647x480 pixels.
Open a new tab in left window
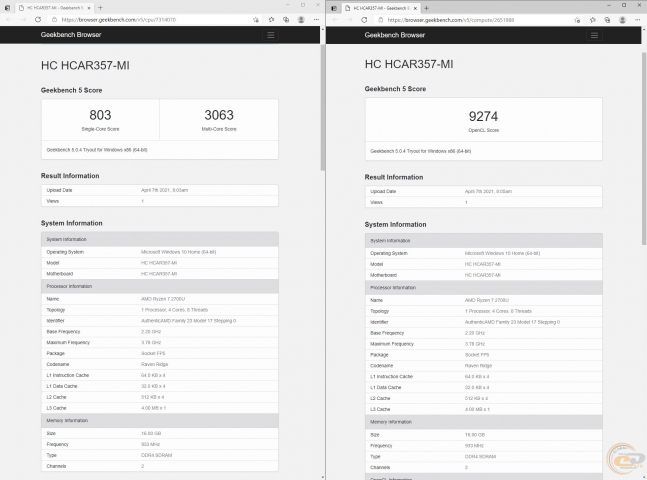point(100,7)
